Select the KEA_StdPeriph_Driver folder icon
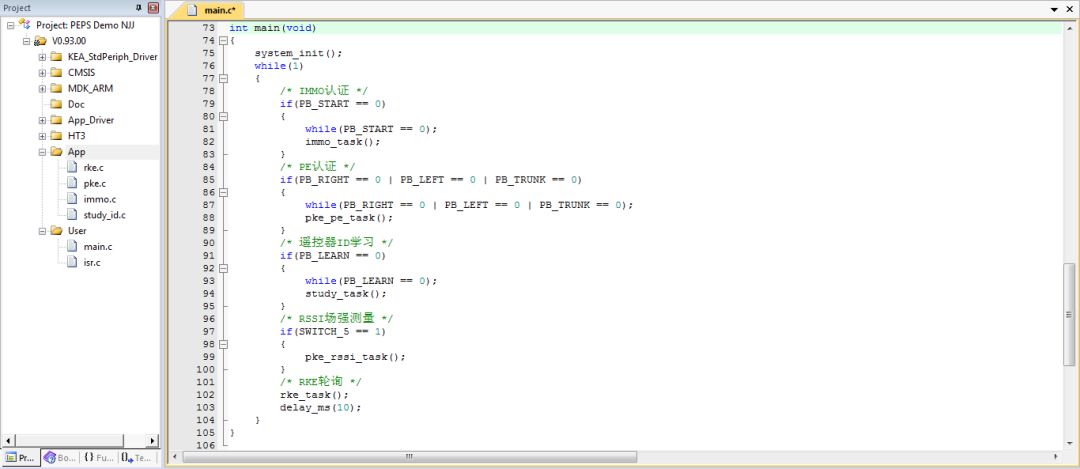 pyautogui.click(x=56, y=56)
